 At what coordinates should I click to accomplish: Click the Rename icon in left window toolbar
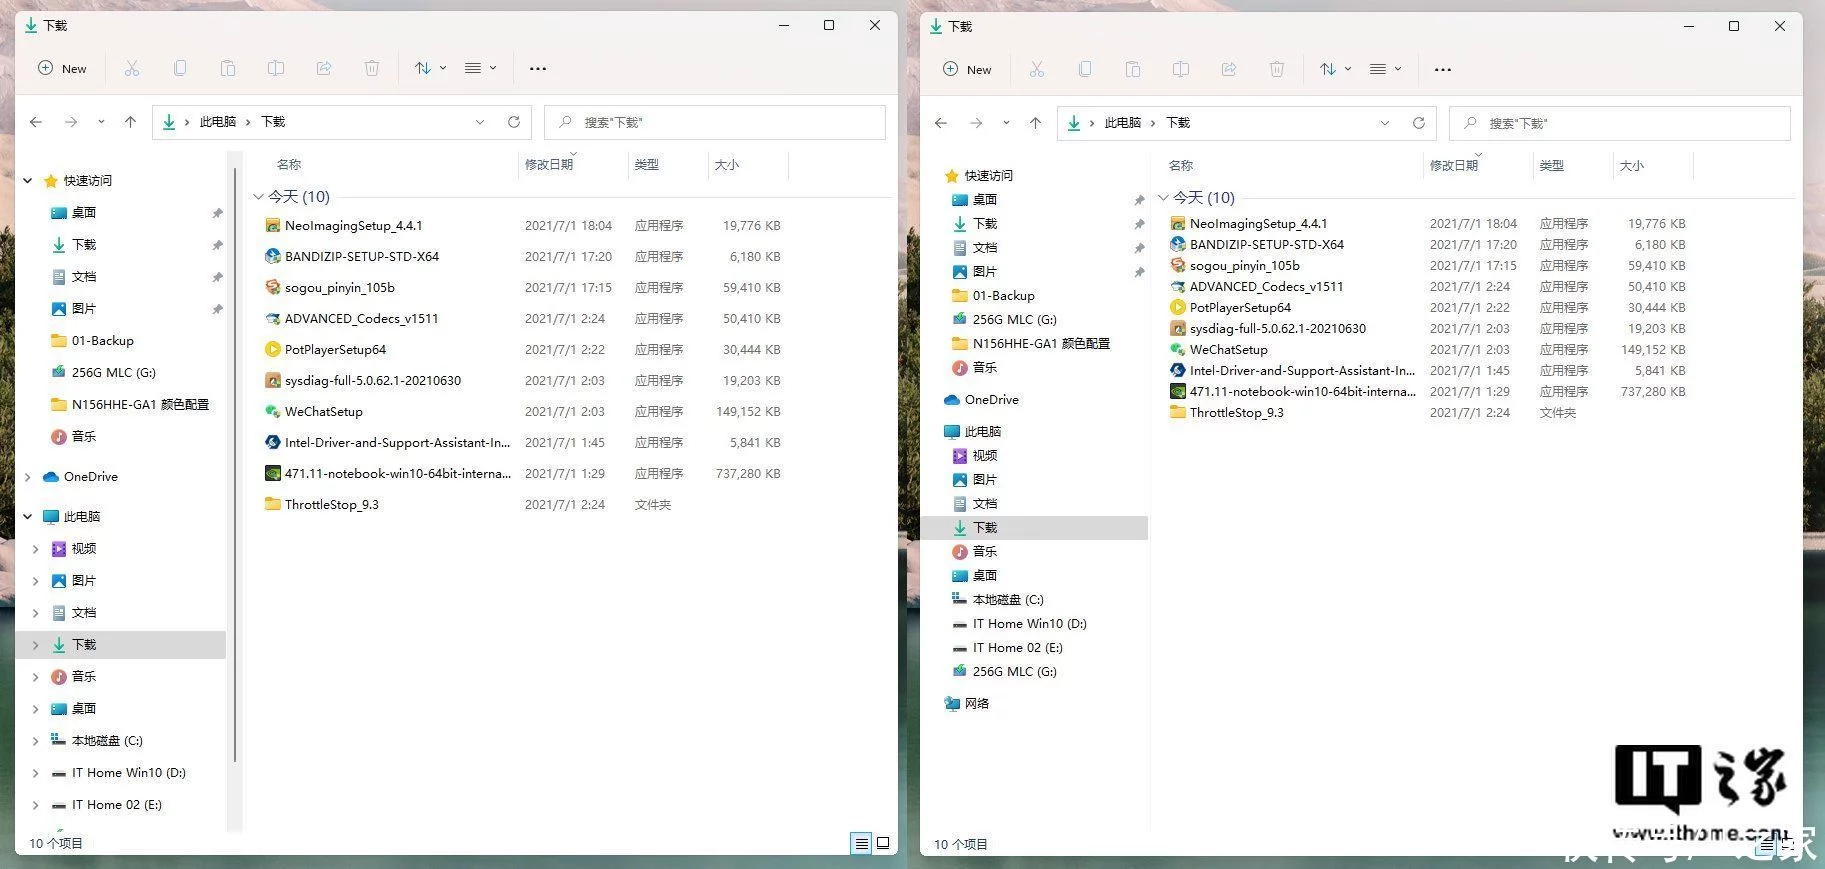[276, 68]
